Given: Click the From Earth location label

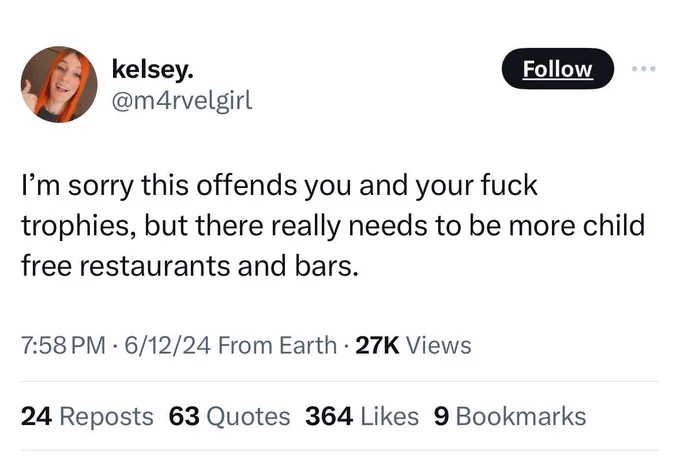Looking at the screenshot, I should [x=278, y=345].
